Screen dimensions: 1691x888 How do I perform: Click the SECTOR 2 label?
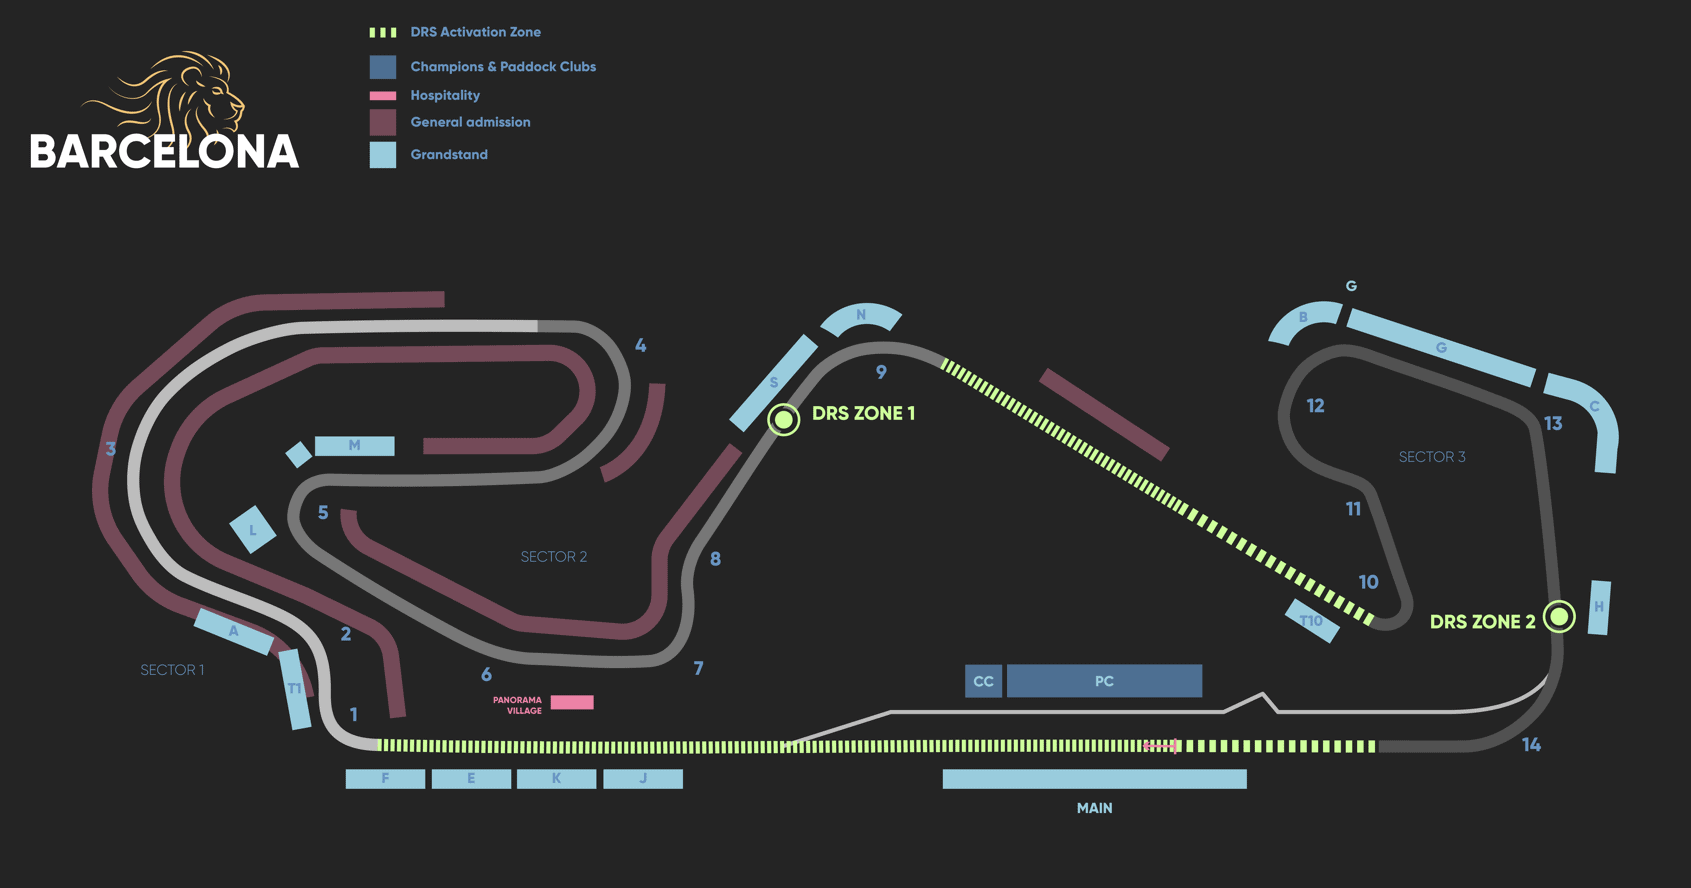pyautogui.click(x=553, y=557)
